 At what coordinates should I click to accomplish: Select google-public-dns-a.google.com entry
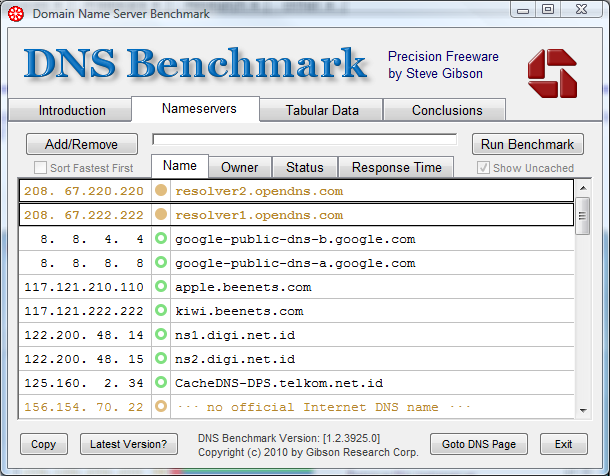point(295,264)
